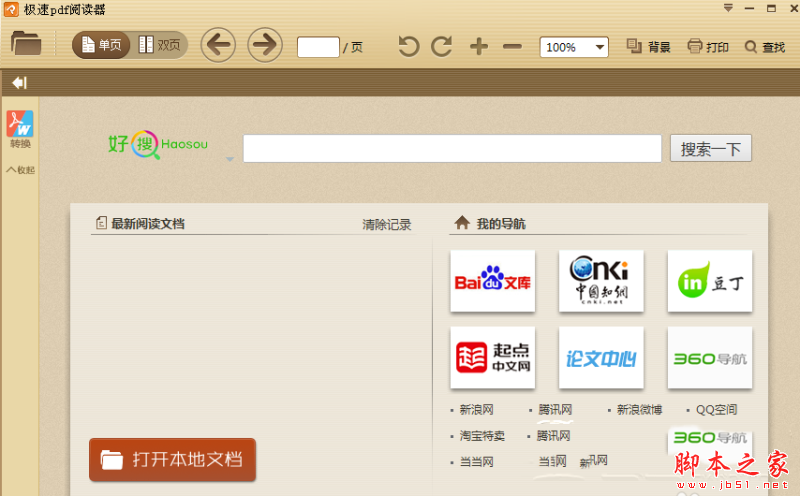Expand the search engine selector arrow
Screen dimensions: 800x496
[x=230, y=159]
